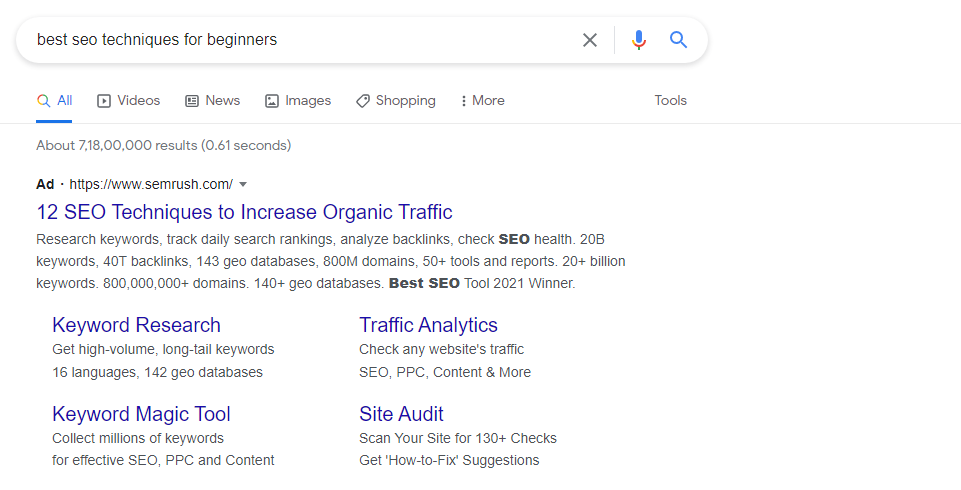This screenshot has width=961, height=490.
Task: Expand the ad info arrow beside semrush URL
Action: (243, 184)
